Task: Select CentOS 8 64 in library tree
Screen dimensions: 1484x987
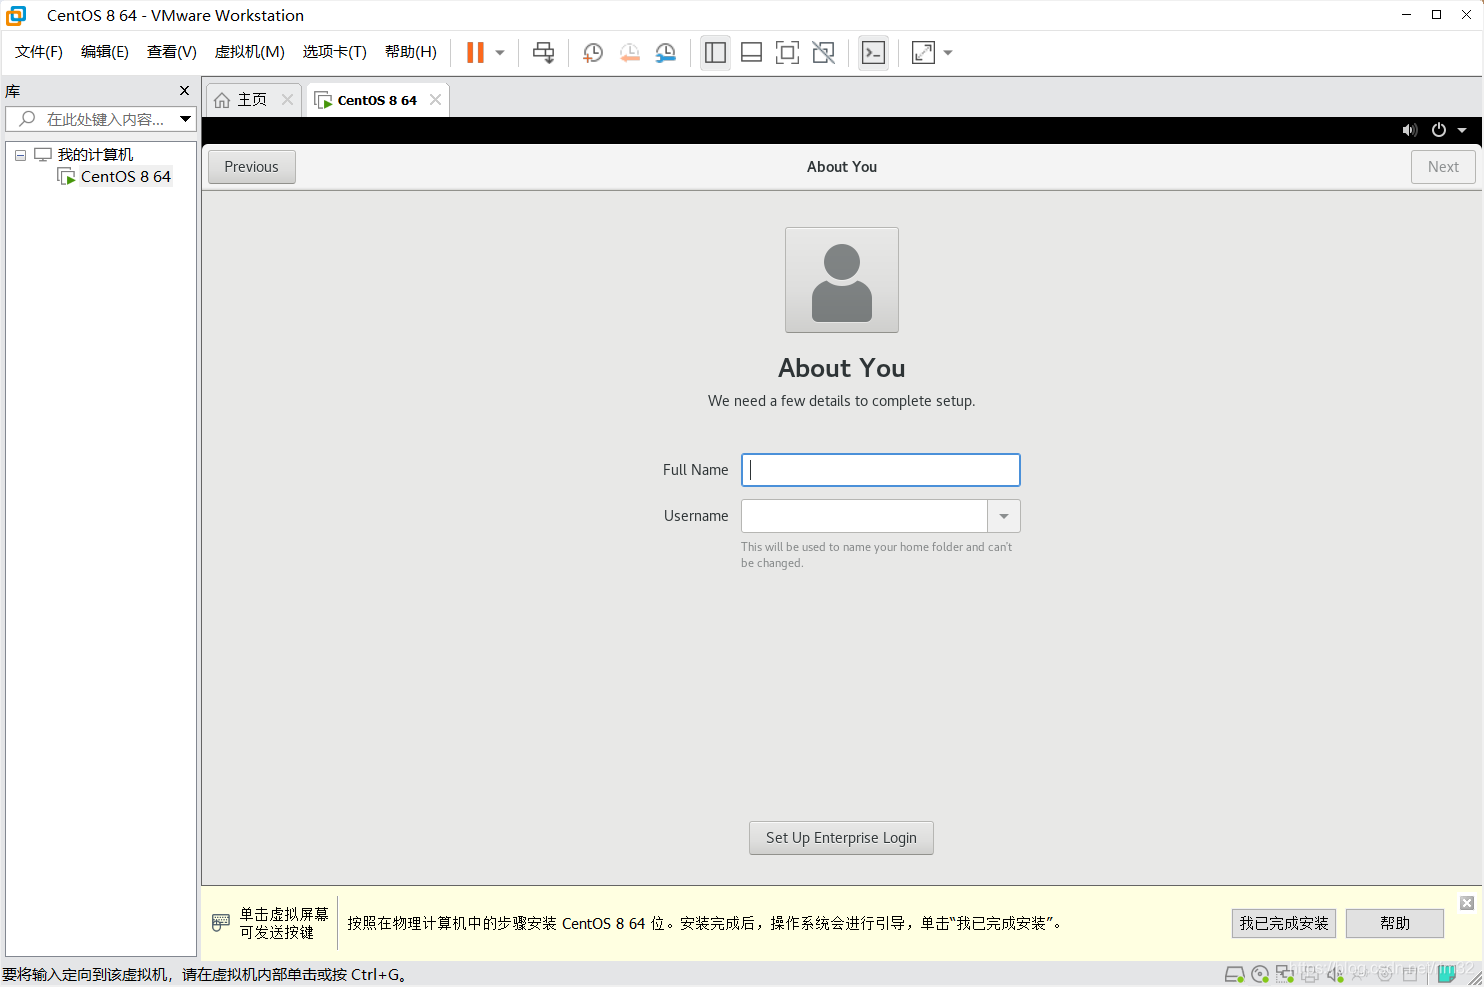Action: (x=126, y=177)
